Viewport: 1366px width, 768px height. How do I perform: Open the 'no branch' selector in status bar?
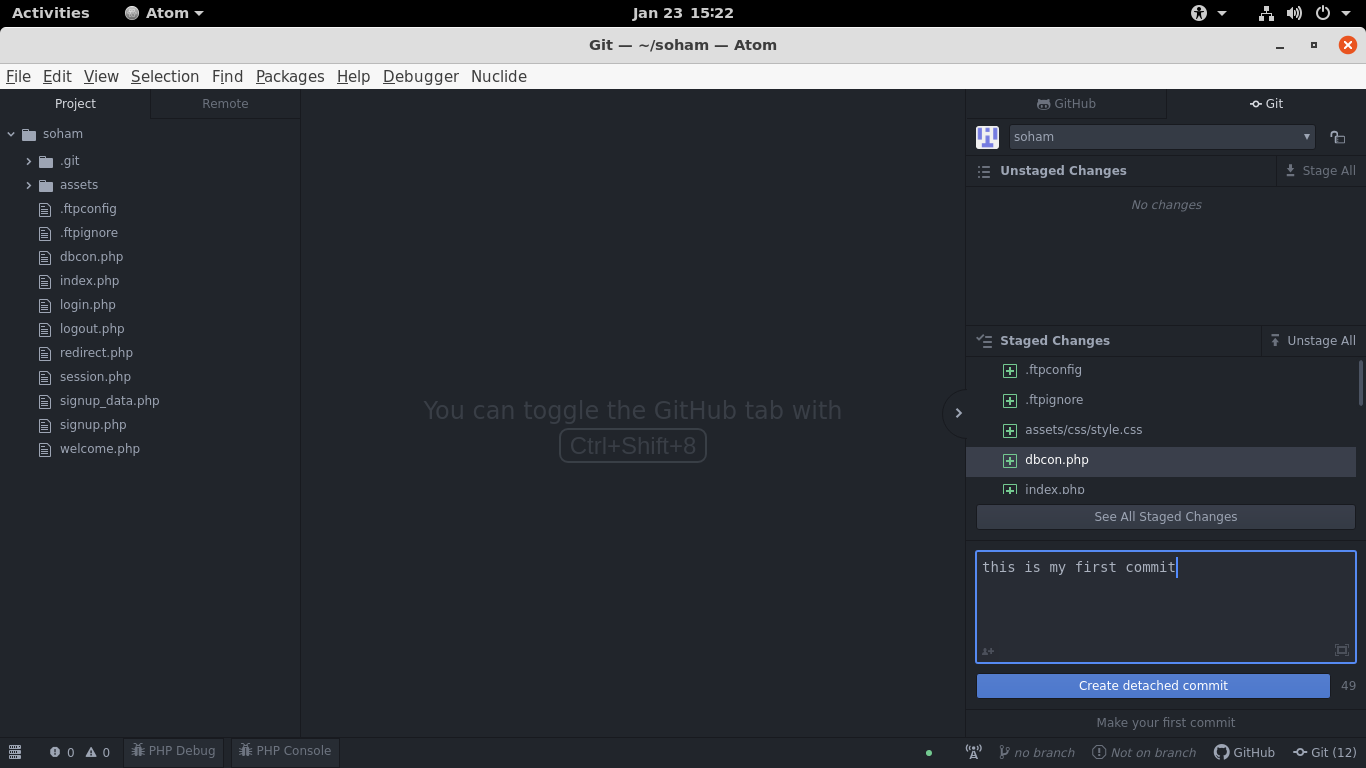click(x=1036, y=752)
